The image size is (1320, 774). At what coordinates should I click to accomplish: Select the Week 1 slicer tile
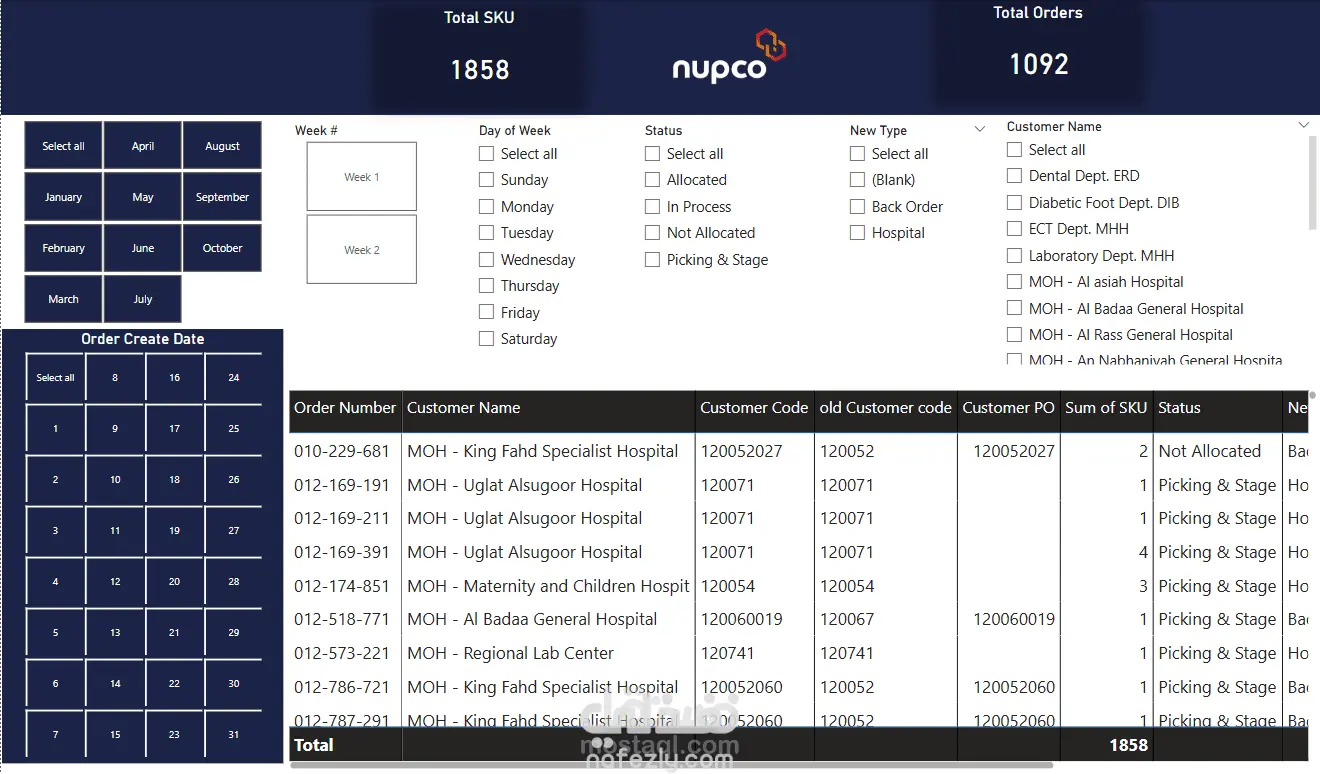[362, 177]
